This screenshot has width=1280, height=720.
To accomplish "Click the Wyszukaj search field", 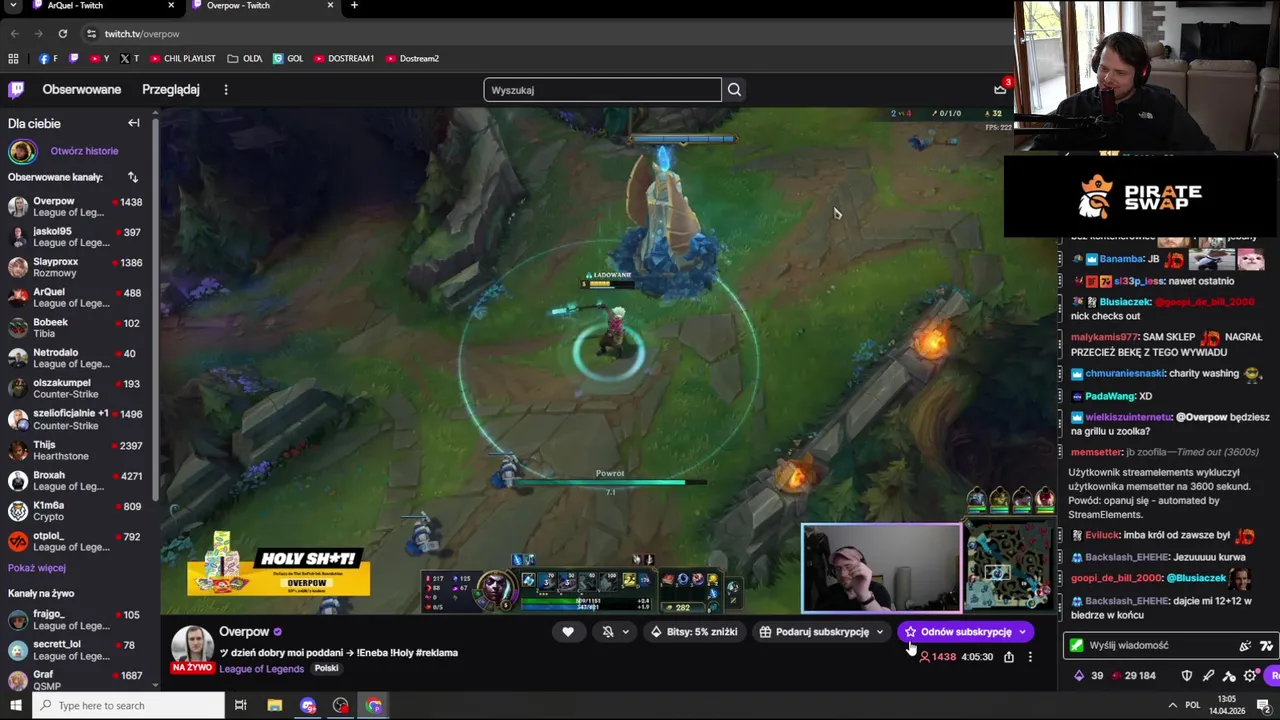I will (x=602, y=90).
